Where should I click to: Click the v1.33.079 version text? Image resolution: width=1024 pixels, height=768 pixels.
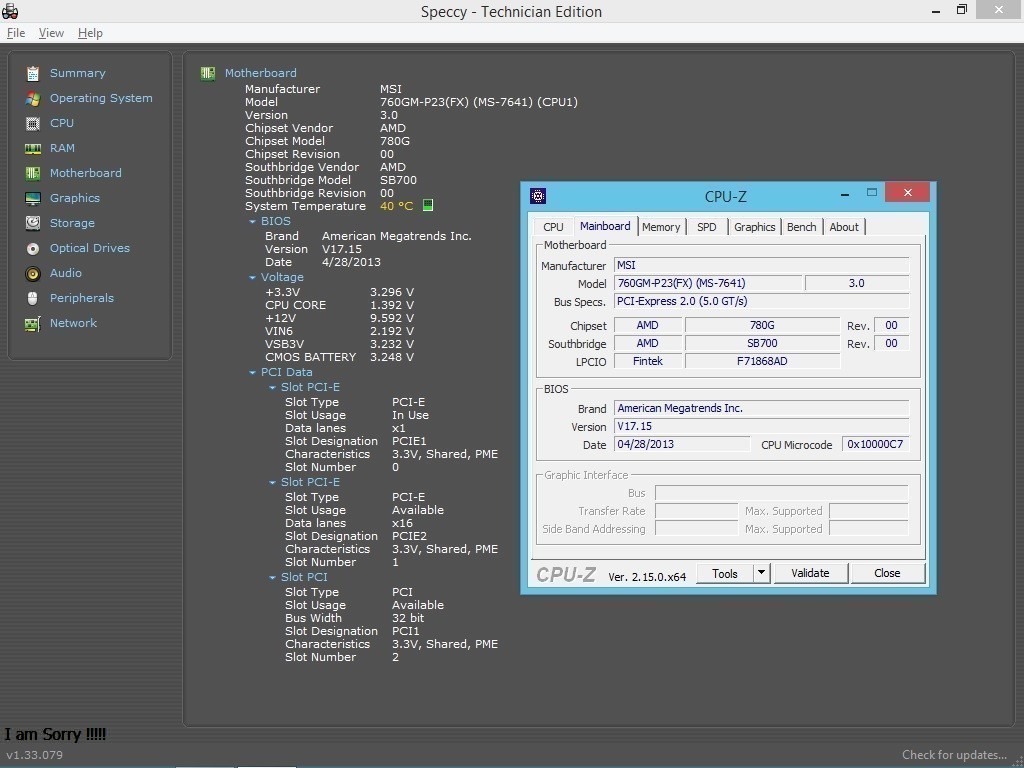pos(35,755)
